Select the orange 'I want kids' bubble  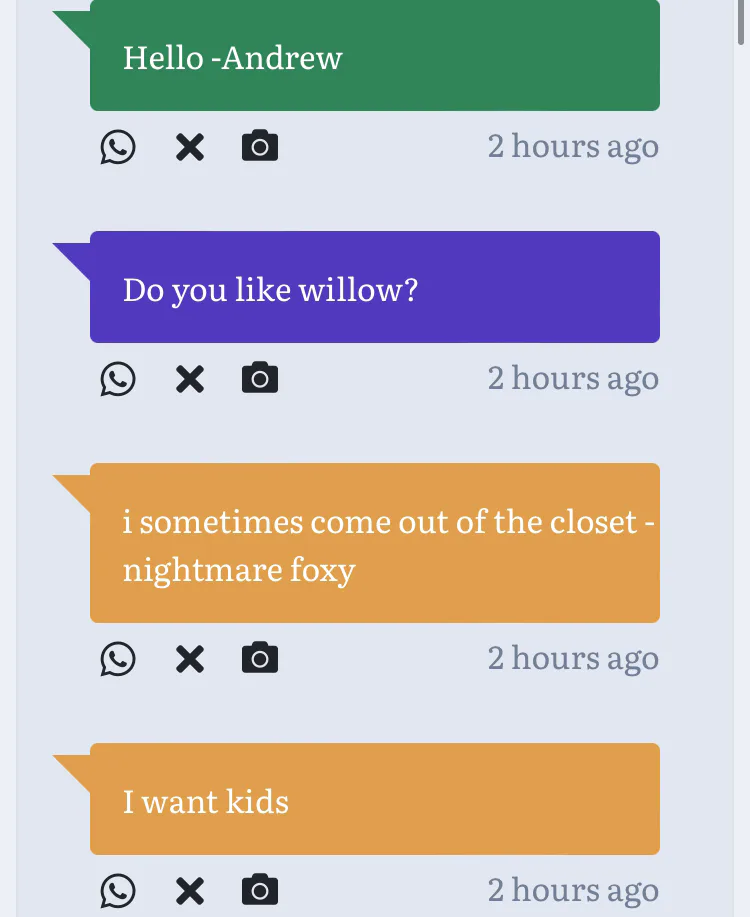pyautogui.click(x=374, y=800)
